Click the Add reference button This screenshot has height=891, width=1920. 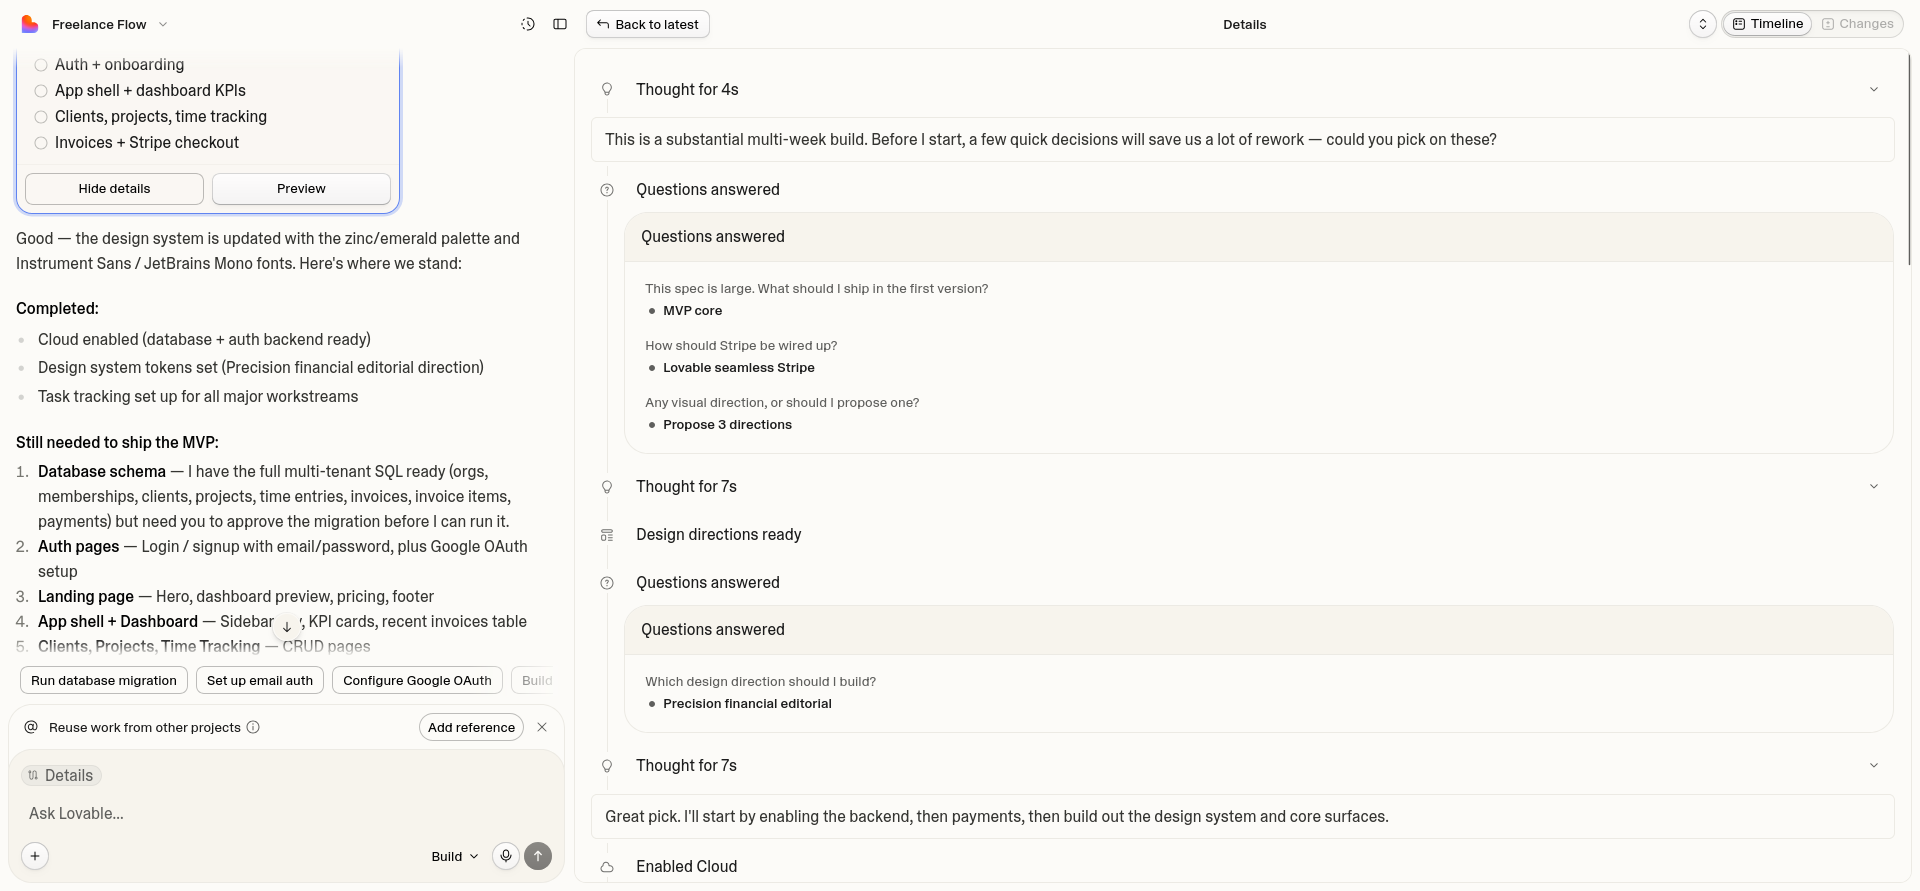471,728
